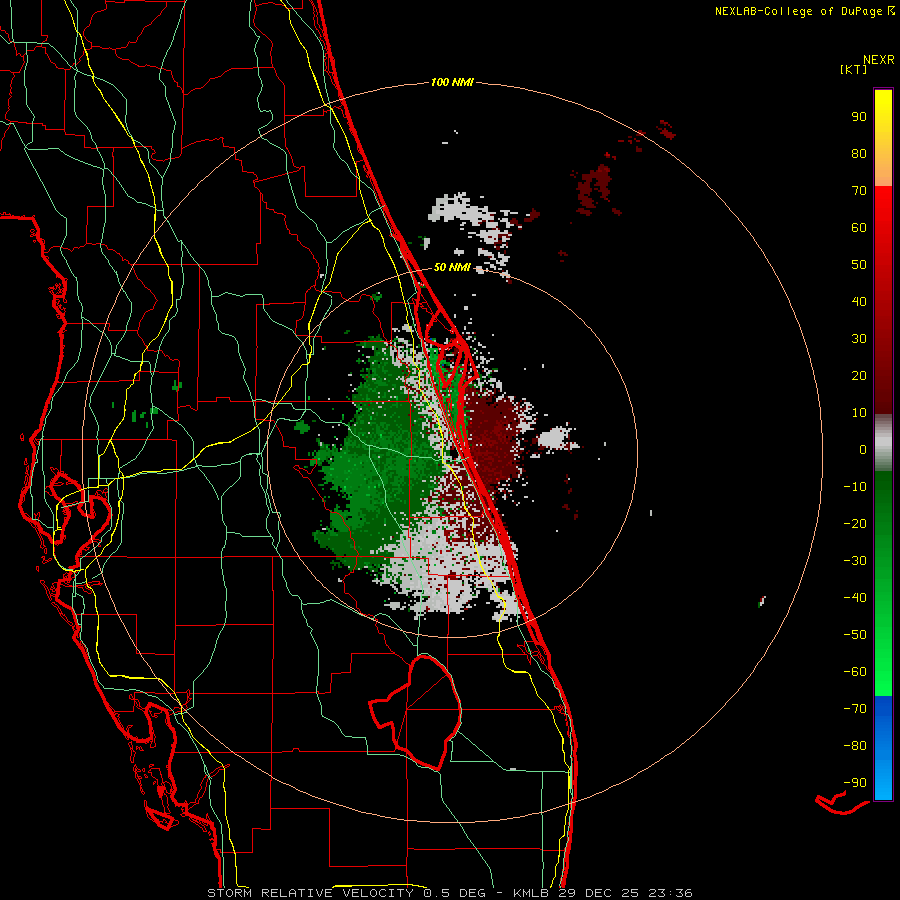Click the -20 scale value
The image size is (900, 900).
tap(855, 523)
